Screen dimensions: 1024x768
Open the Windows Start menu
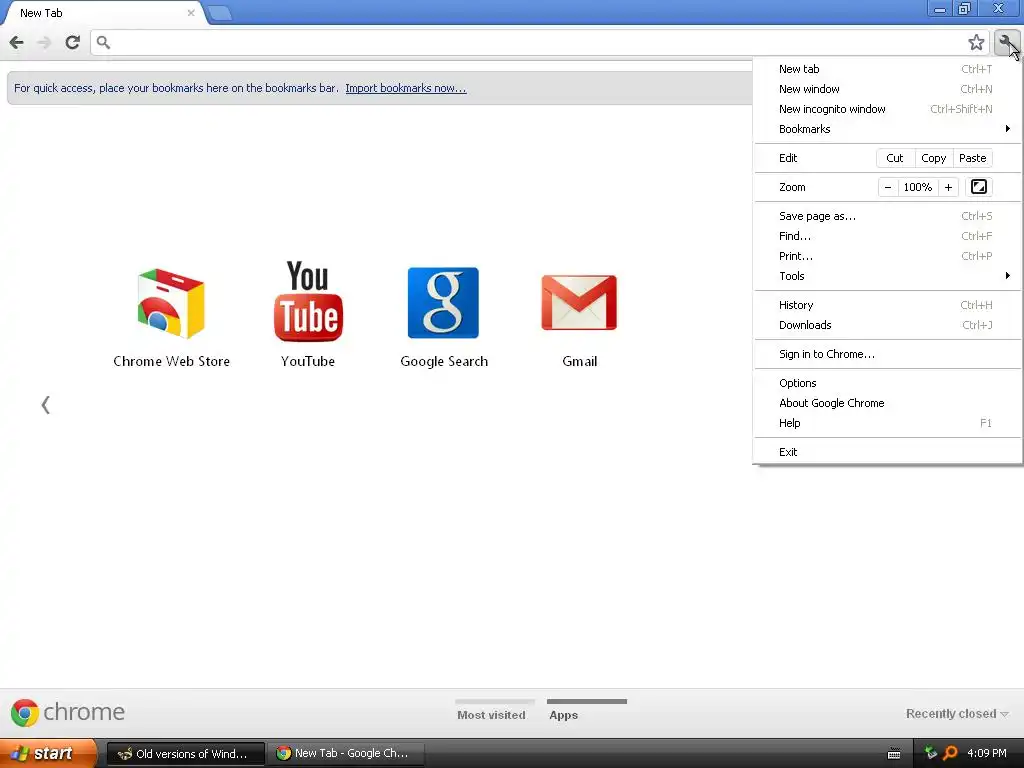[48, 753]
